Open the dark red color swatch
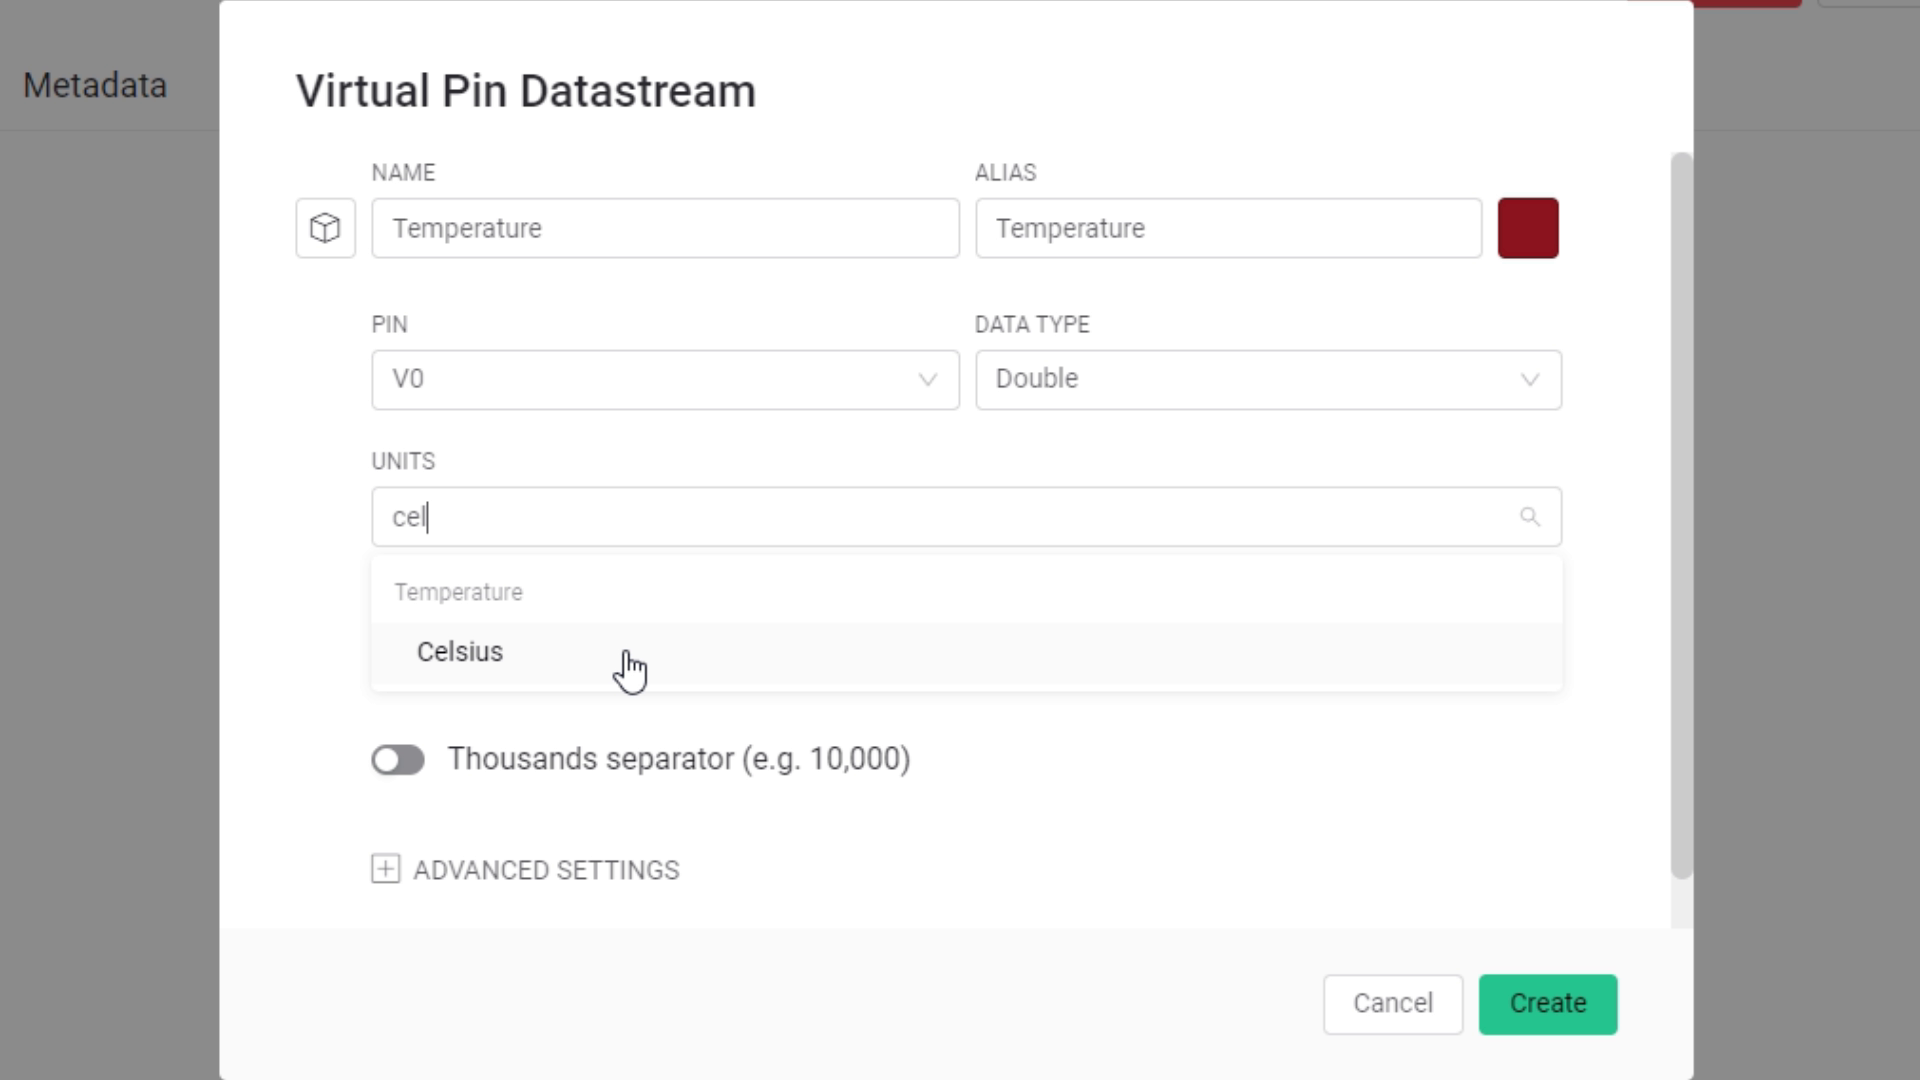1920x1080 pixels. pyautogui.click(x=1527, y=228)
